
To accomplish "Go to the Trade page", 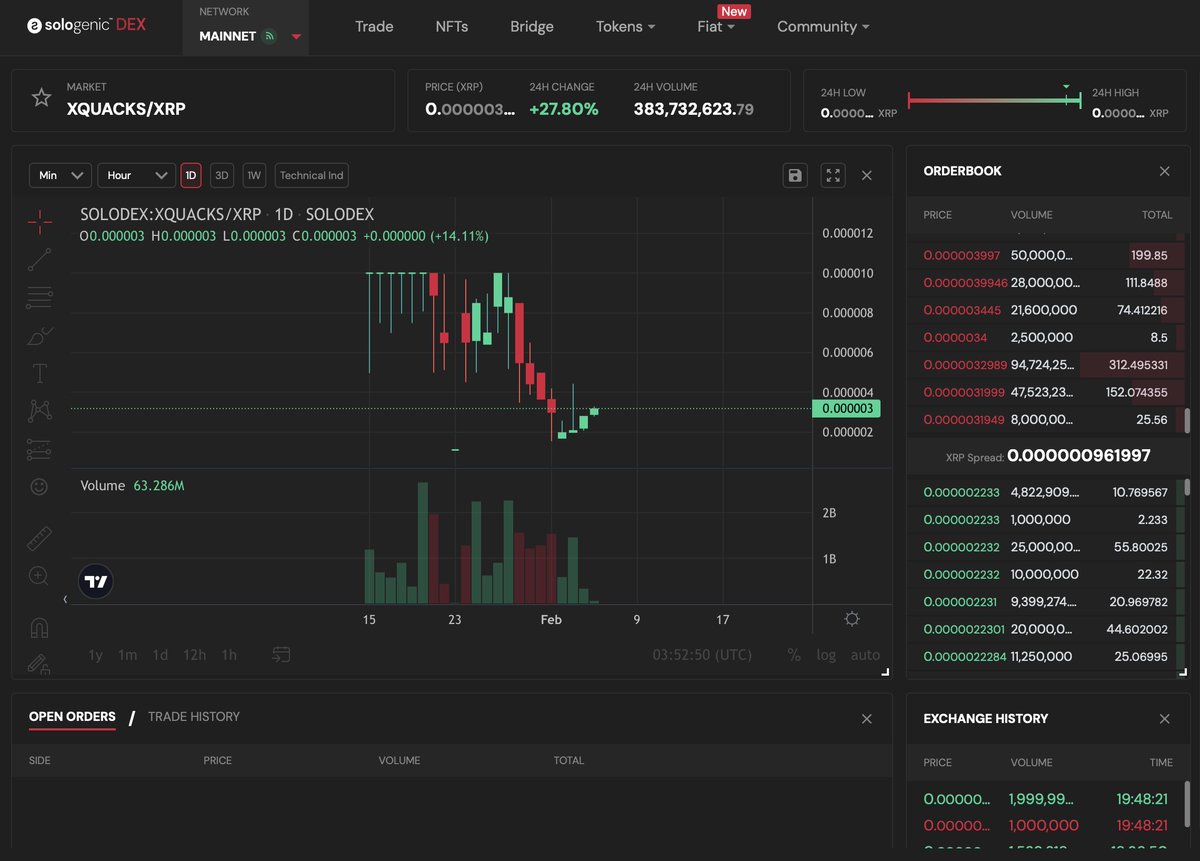I will [374, 26].
